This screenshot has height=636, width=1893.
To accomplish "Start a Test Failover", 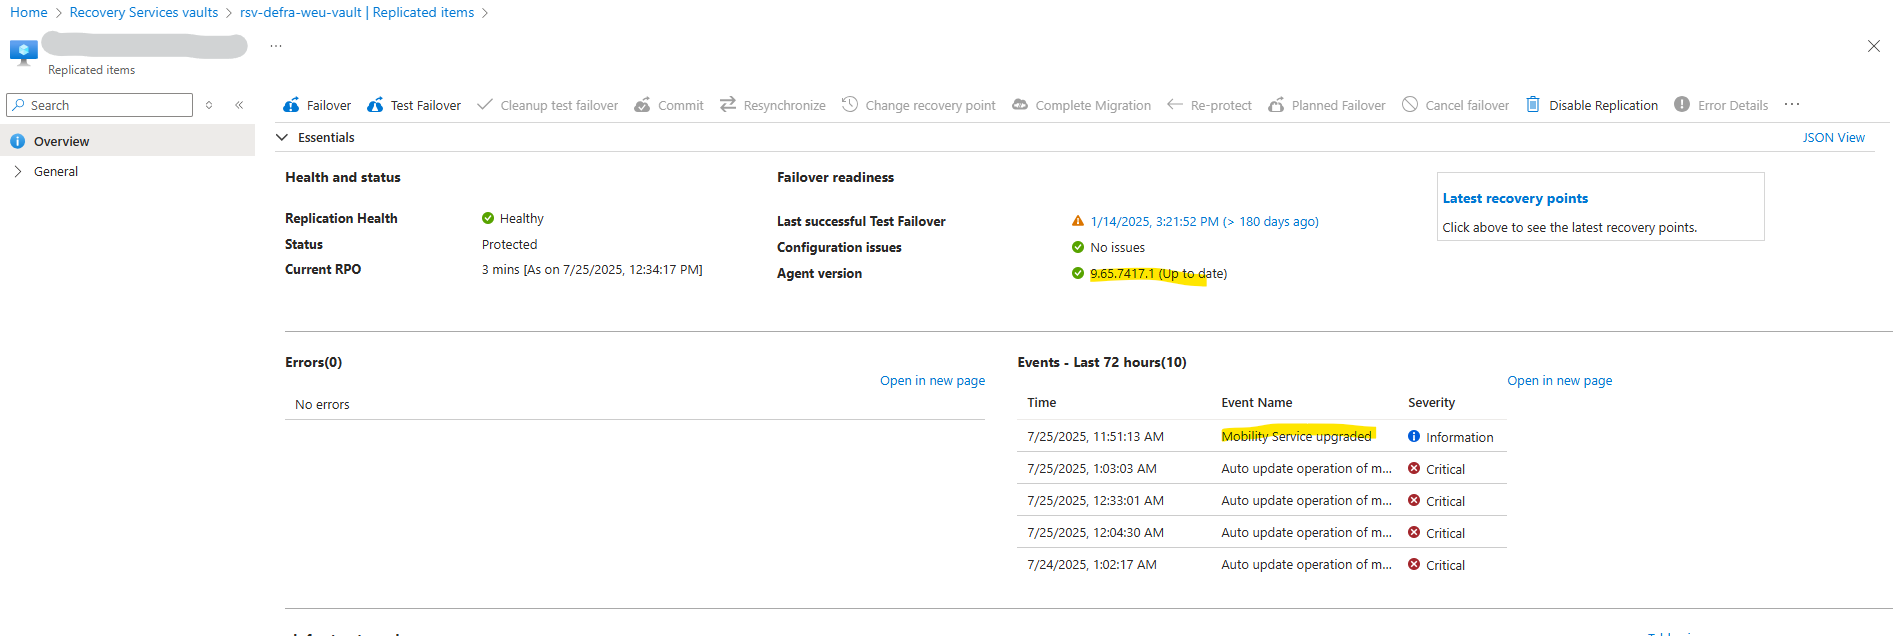I will (414, 105).
